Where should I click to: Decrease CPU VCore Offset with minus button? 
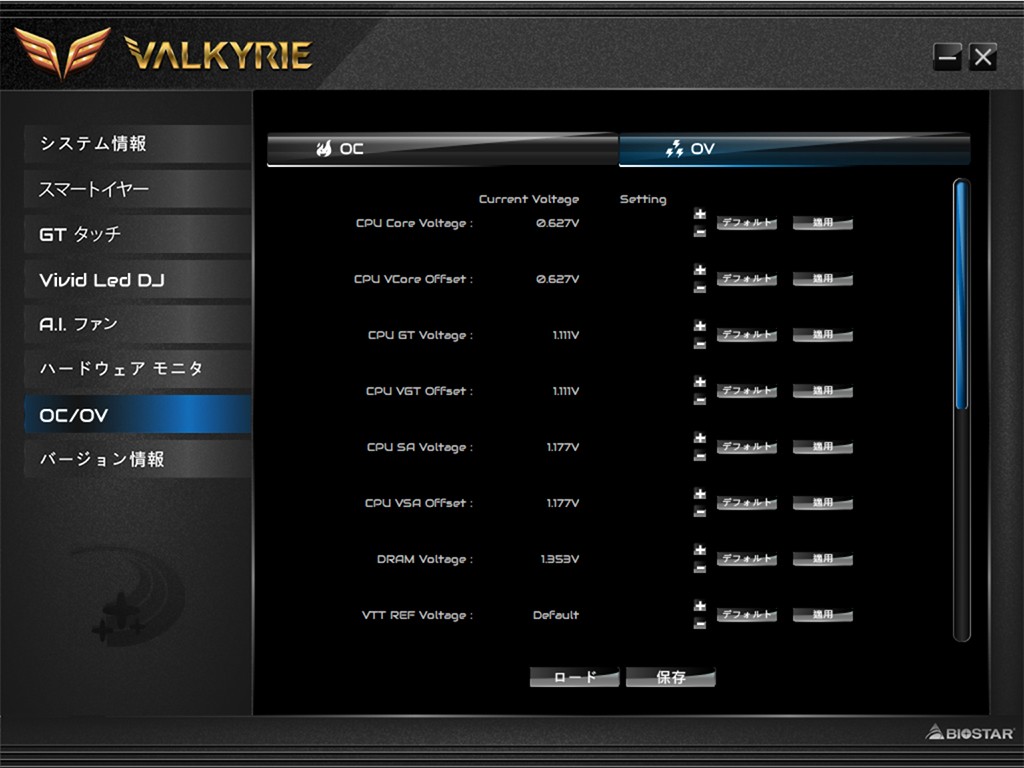click(x=699, y=288)
